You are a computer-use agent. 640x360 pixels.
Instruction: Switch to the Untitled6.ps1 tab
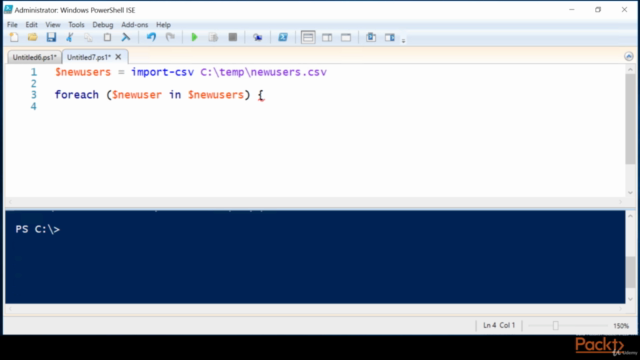click(x=34, y=57)
